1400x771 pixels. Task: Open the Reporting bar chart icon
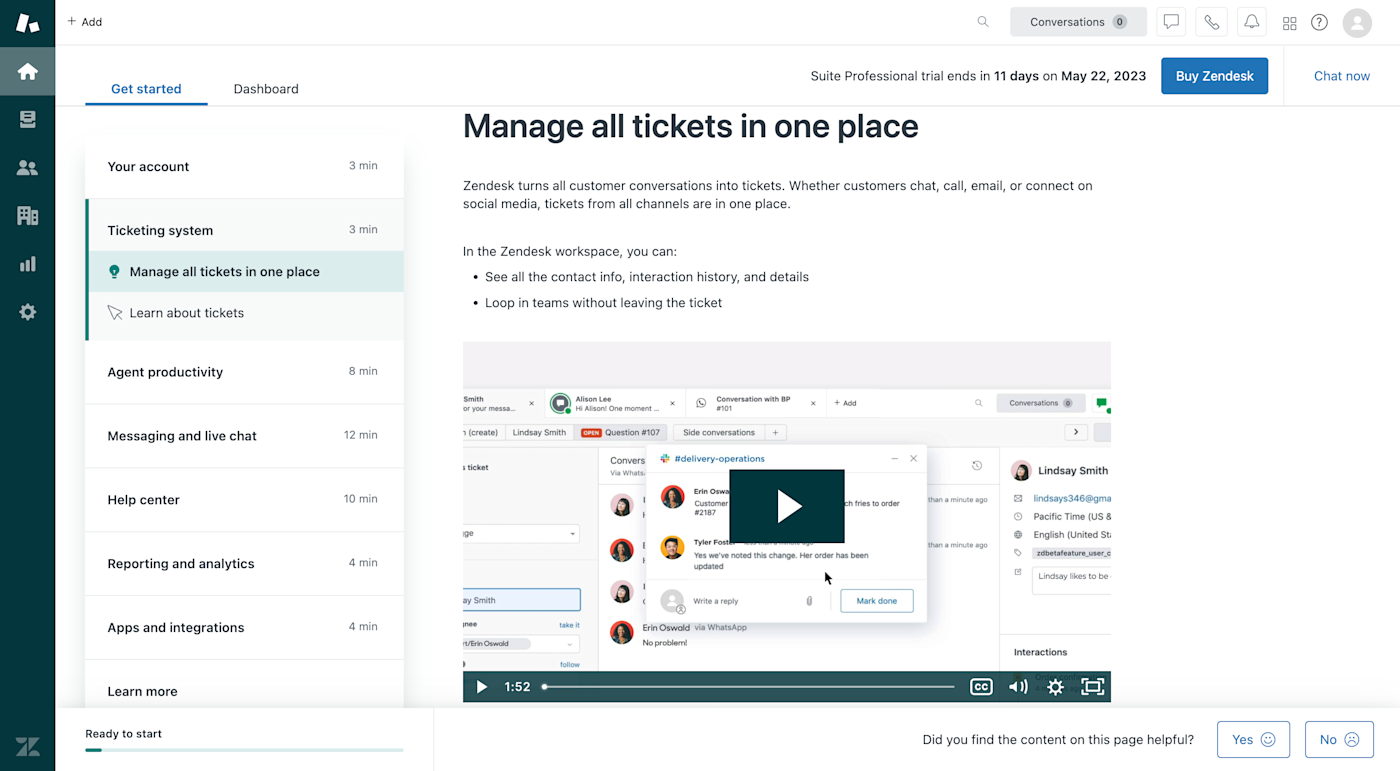[27, 264]
